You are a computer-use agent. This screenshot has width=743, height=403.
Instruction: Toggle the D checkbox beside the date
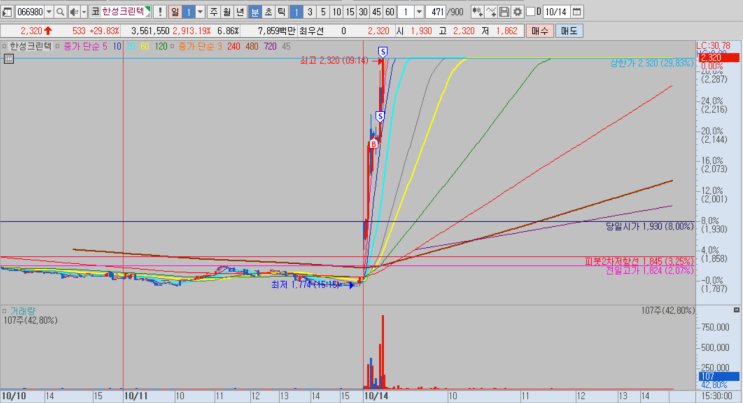pos(531,11)
